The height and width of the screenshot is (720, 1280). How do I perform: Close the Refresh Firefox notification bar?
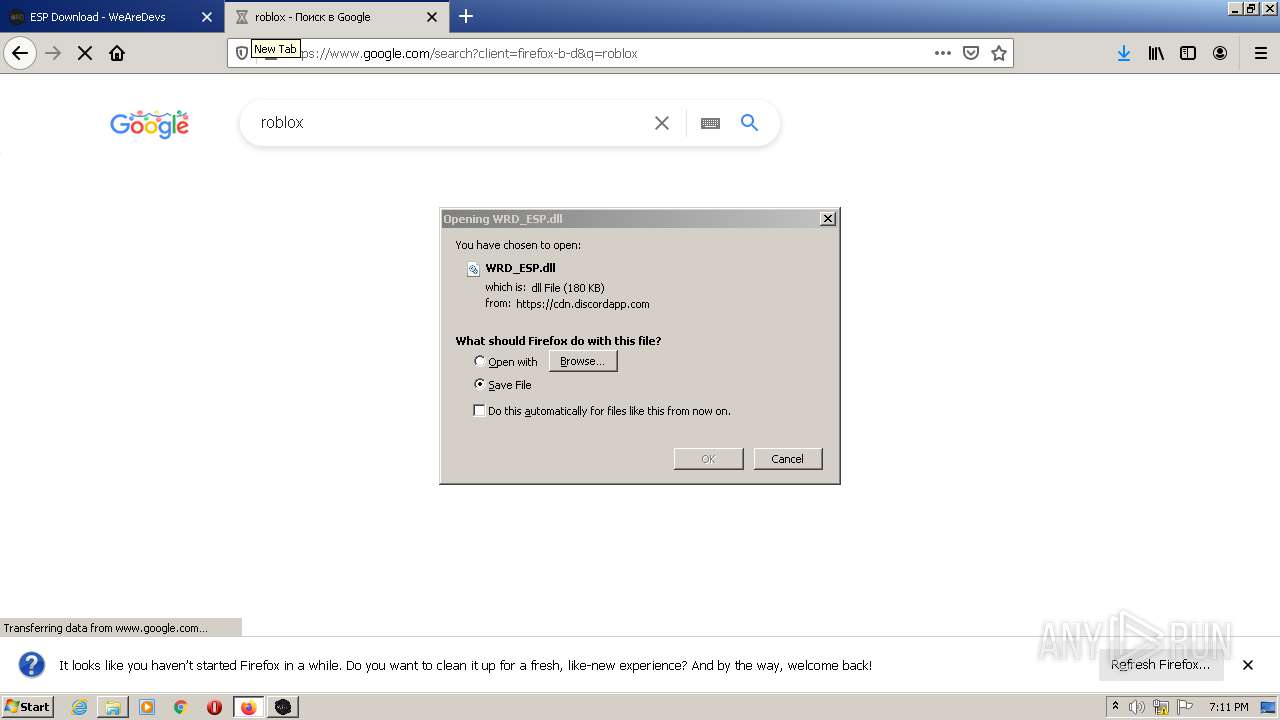coord(1248,665)
